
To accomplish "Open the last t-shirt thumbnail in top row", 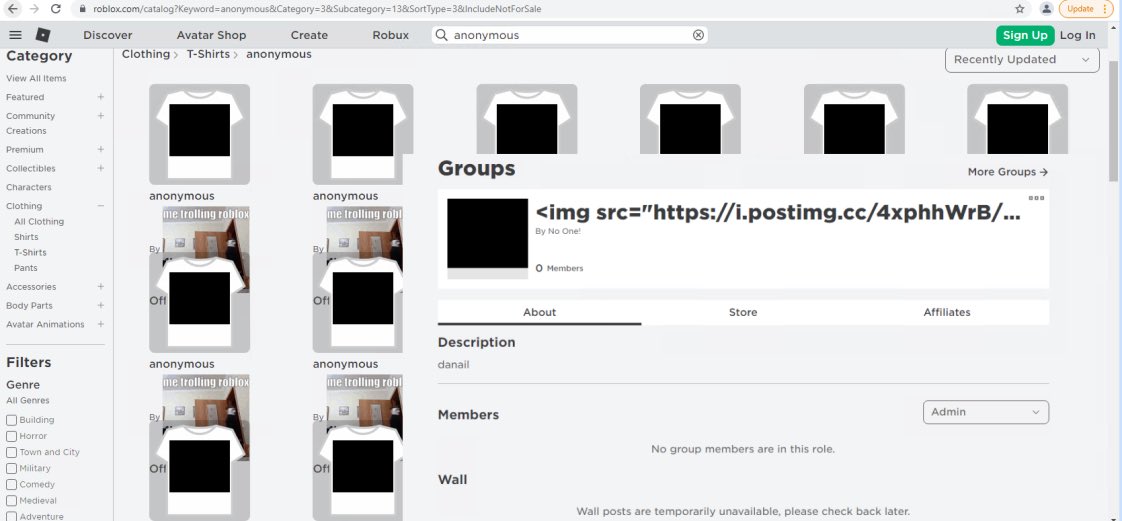I will 1017,119.
